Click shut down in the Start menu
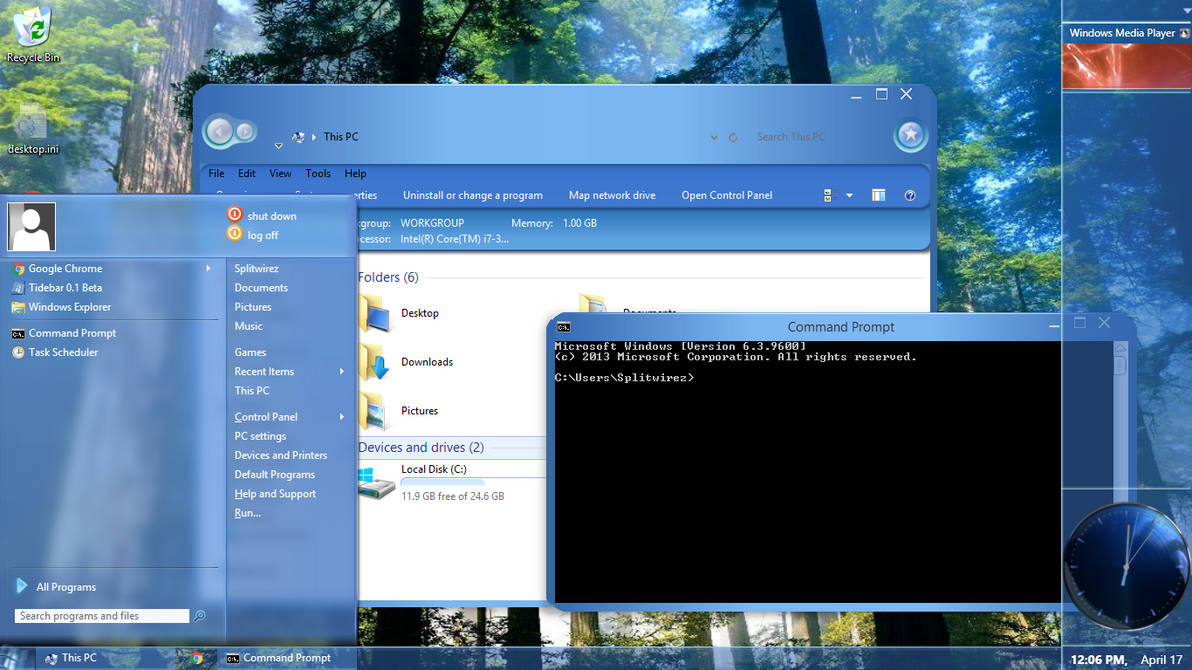1192x670 pixels. coord(269,215)
